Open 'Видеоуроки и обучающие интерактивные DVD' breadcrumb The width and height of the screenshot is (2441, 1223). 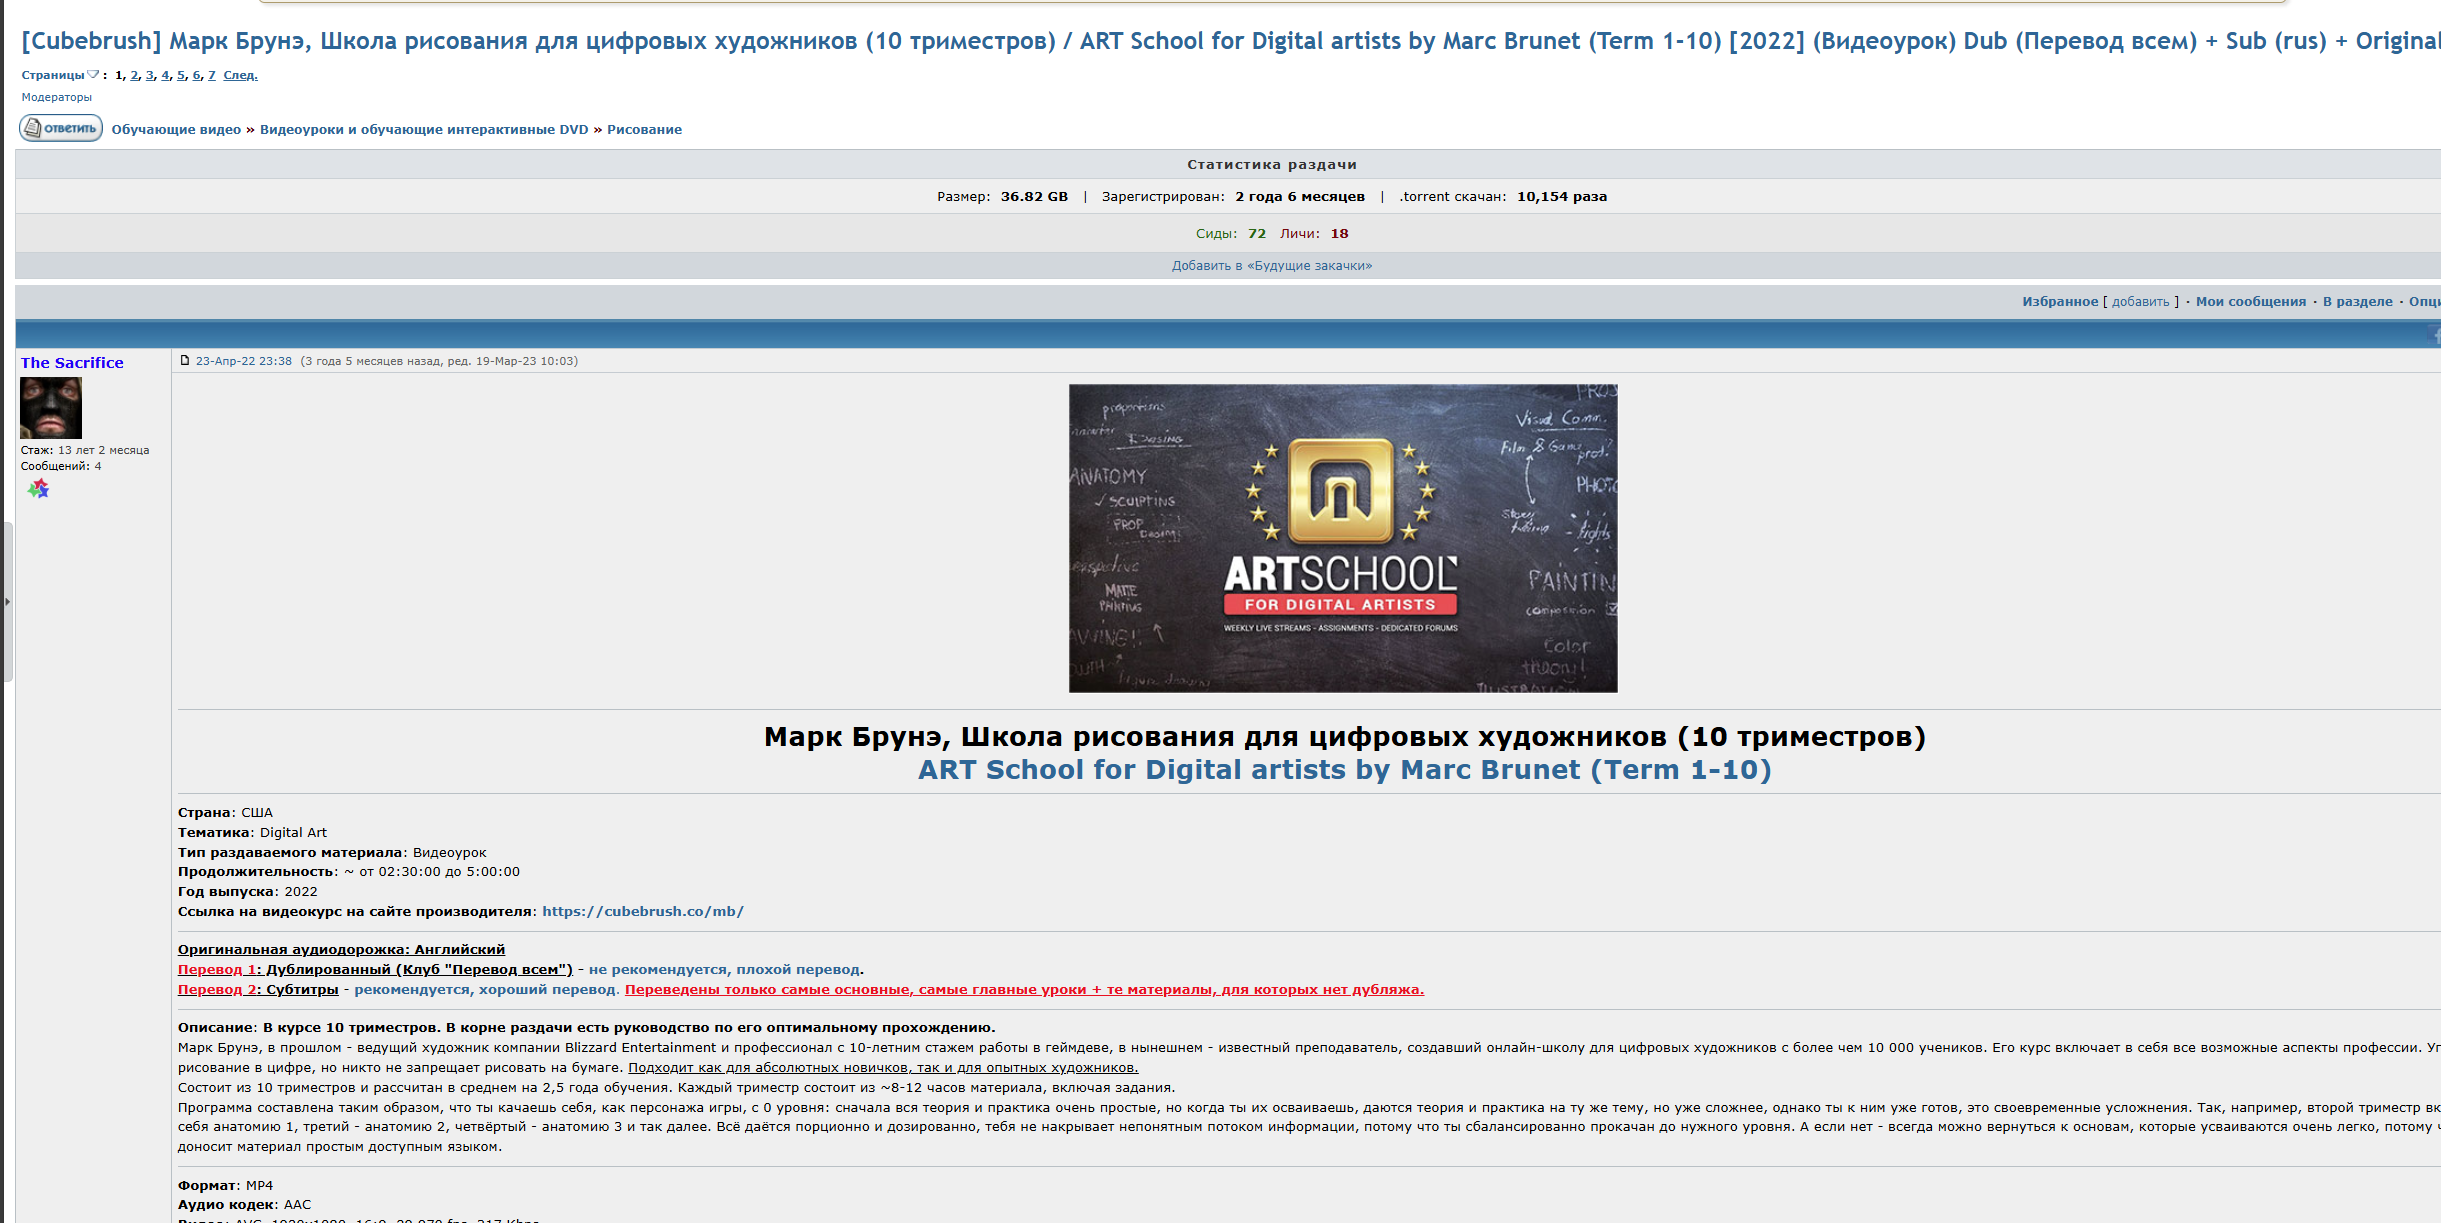424,130
